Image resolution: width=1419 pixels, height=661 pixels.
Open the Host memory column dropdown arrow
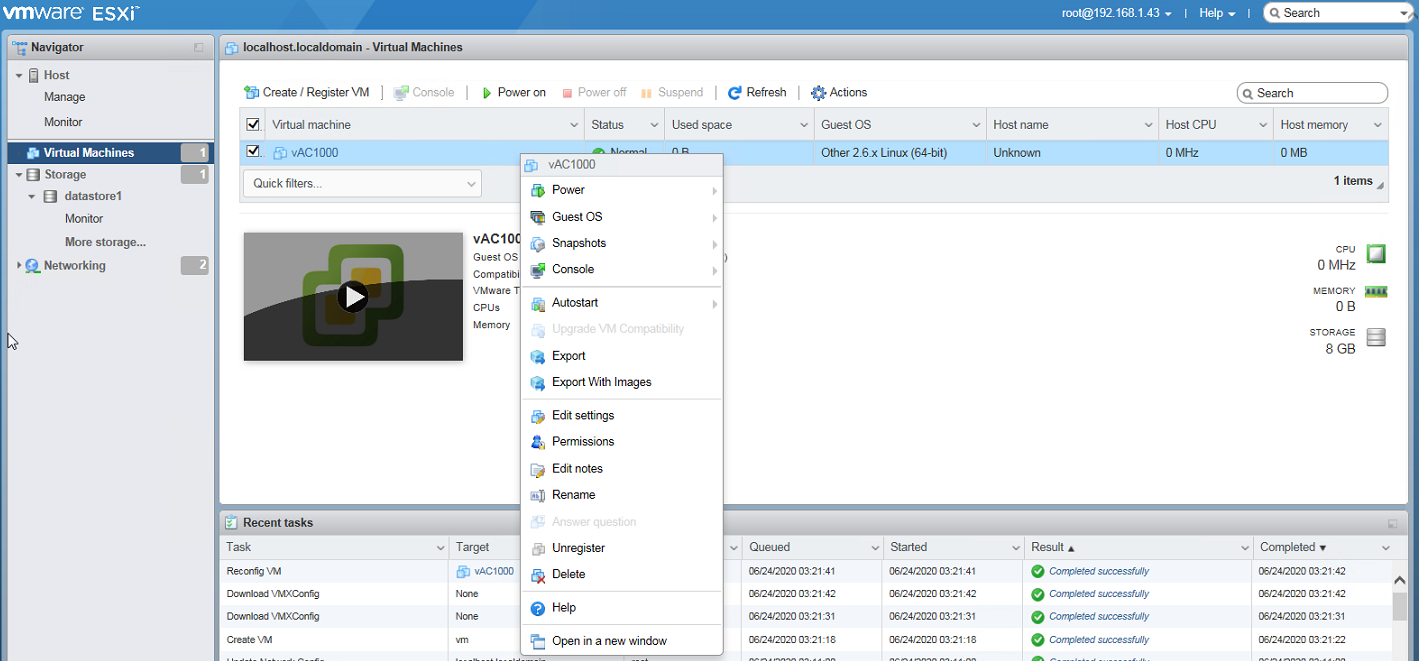(x=1378, y=125)
